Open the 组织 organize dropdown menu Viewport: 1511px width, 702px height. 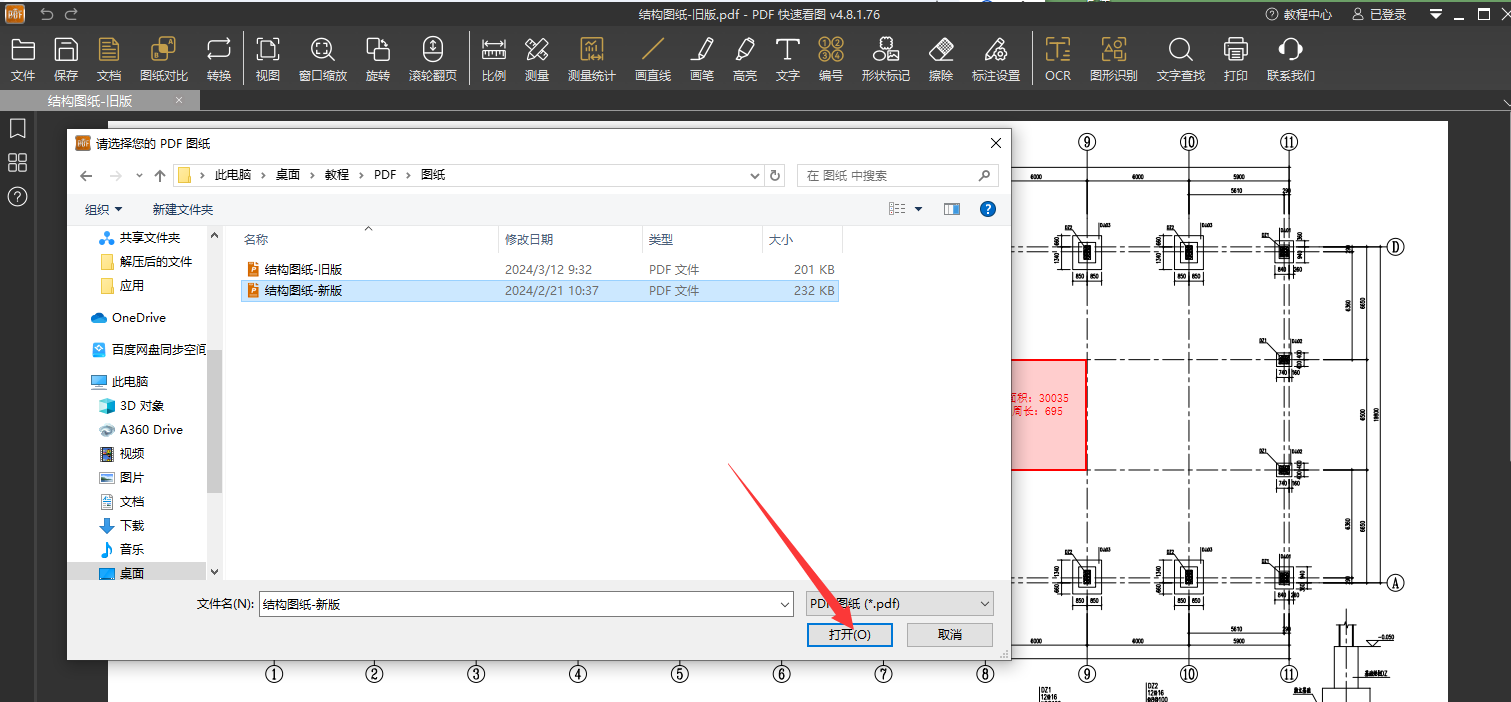[x=103, y=209]
